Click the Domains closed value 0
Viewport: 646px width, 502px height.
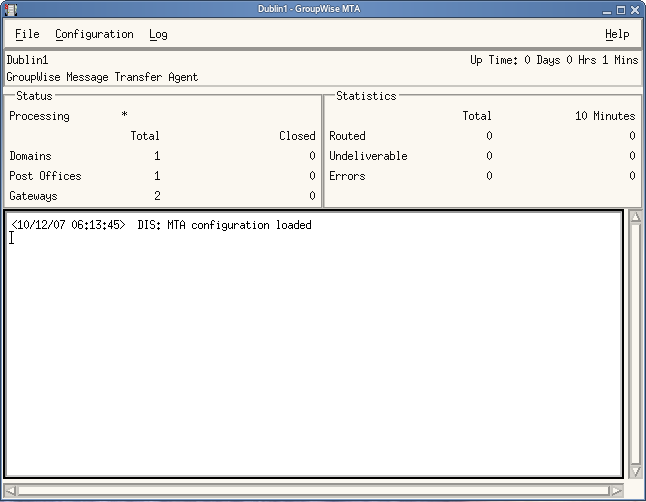click(x=312, y=156)
